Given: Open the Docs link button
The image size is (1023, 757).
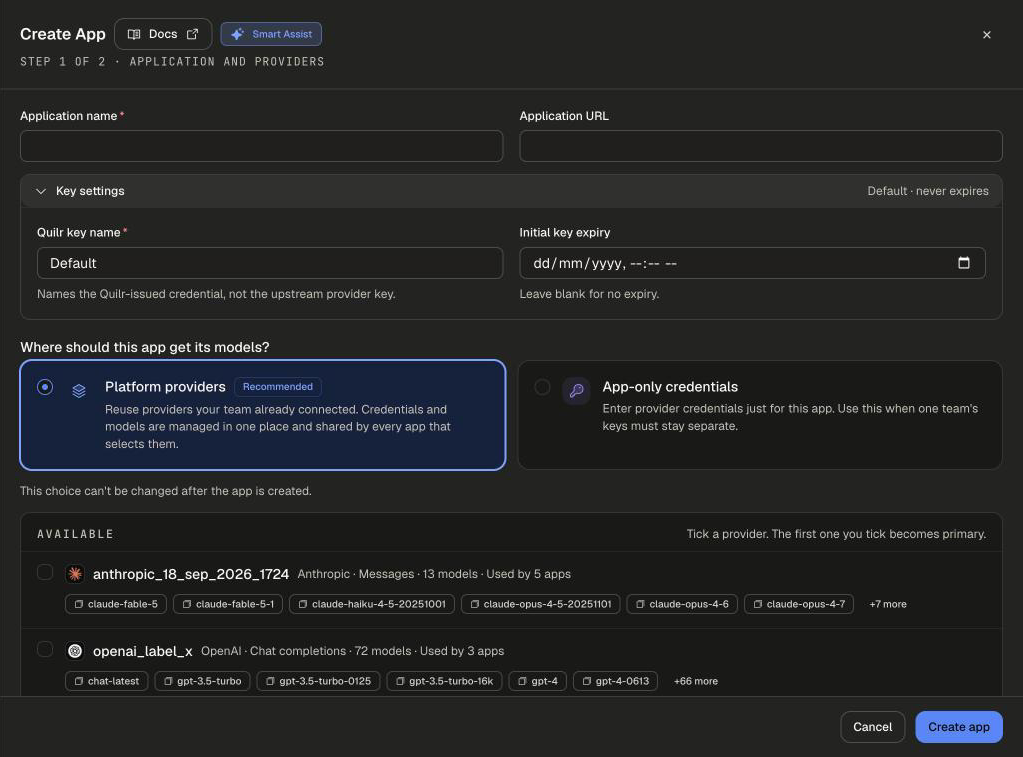Looking at the screenshot, I should click(x=163, y=34).
